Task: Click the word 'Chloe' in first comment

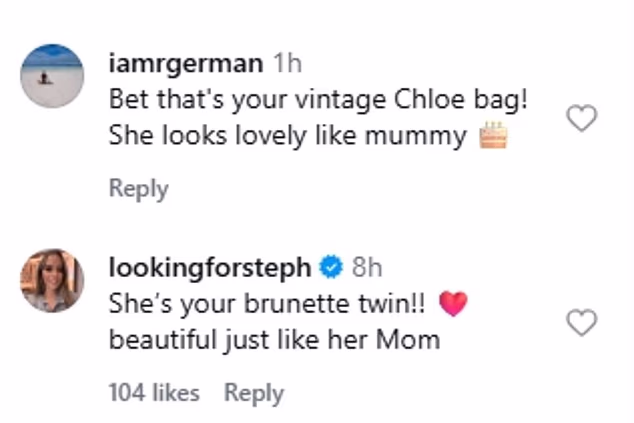Action: (x=429, y=99)
